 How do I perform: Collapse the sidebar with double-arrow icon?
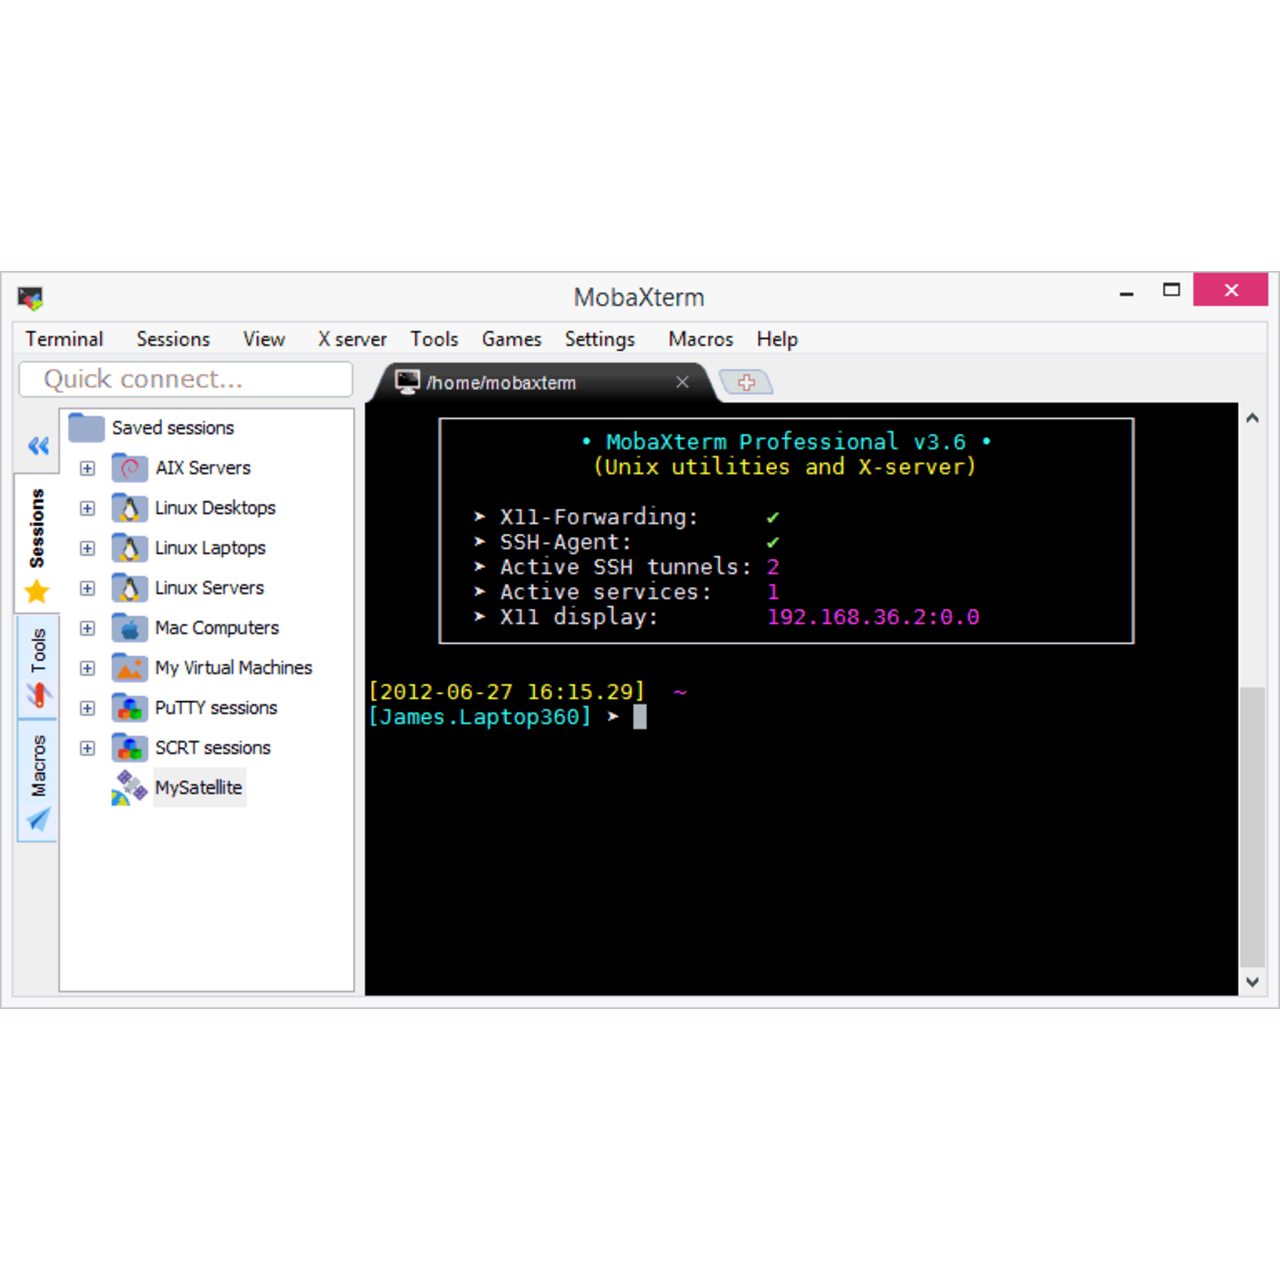point(38,446)
